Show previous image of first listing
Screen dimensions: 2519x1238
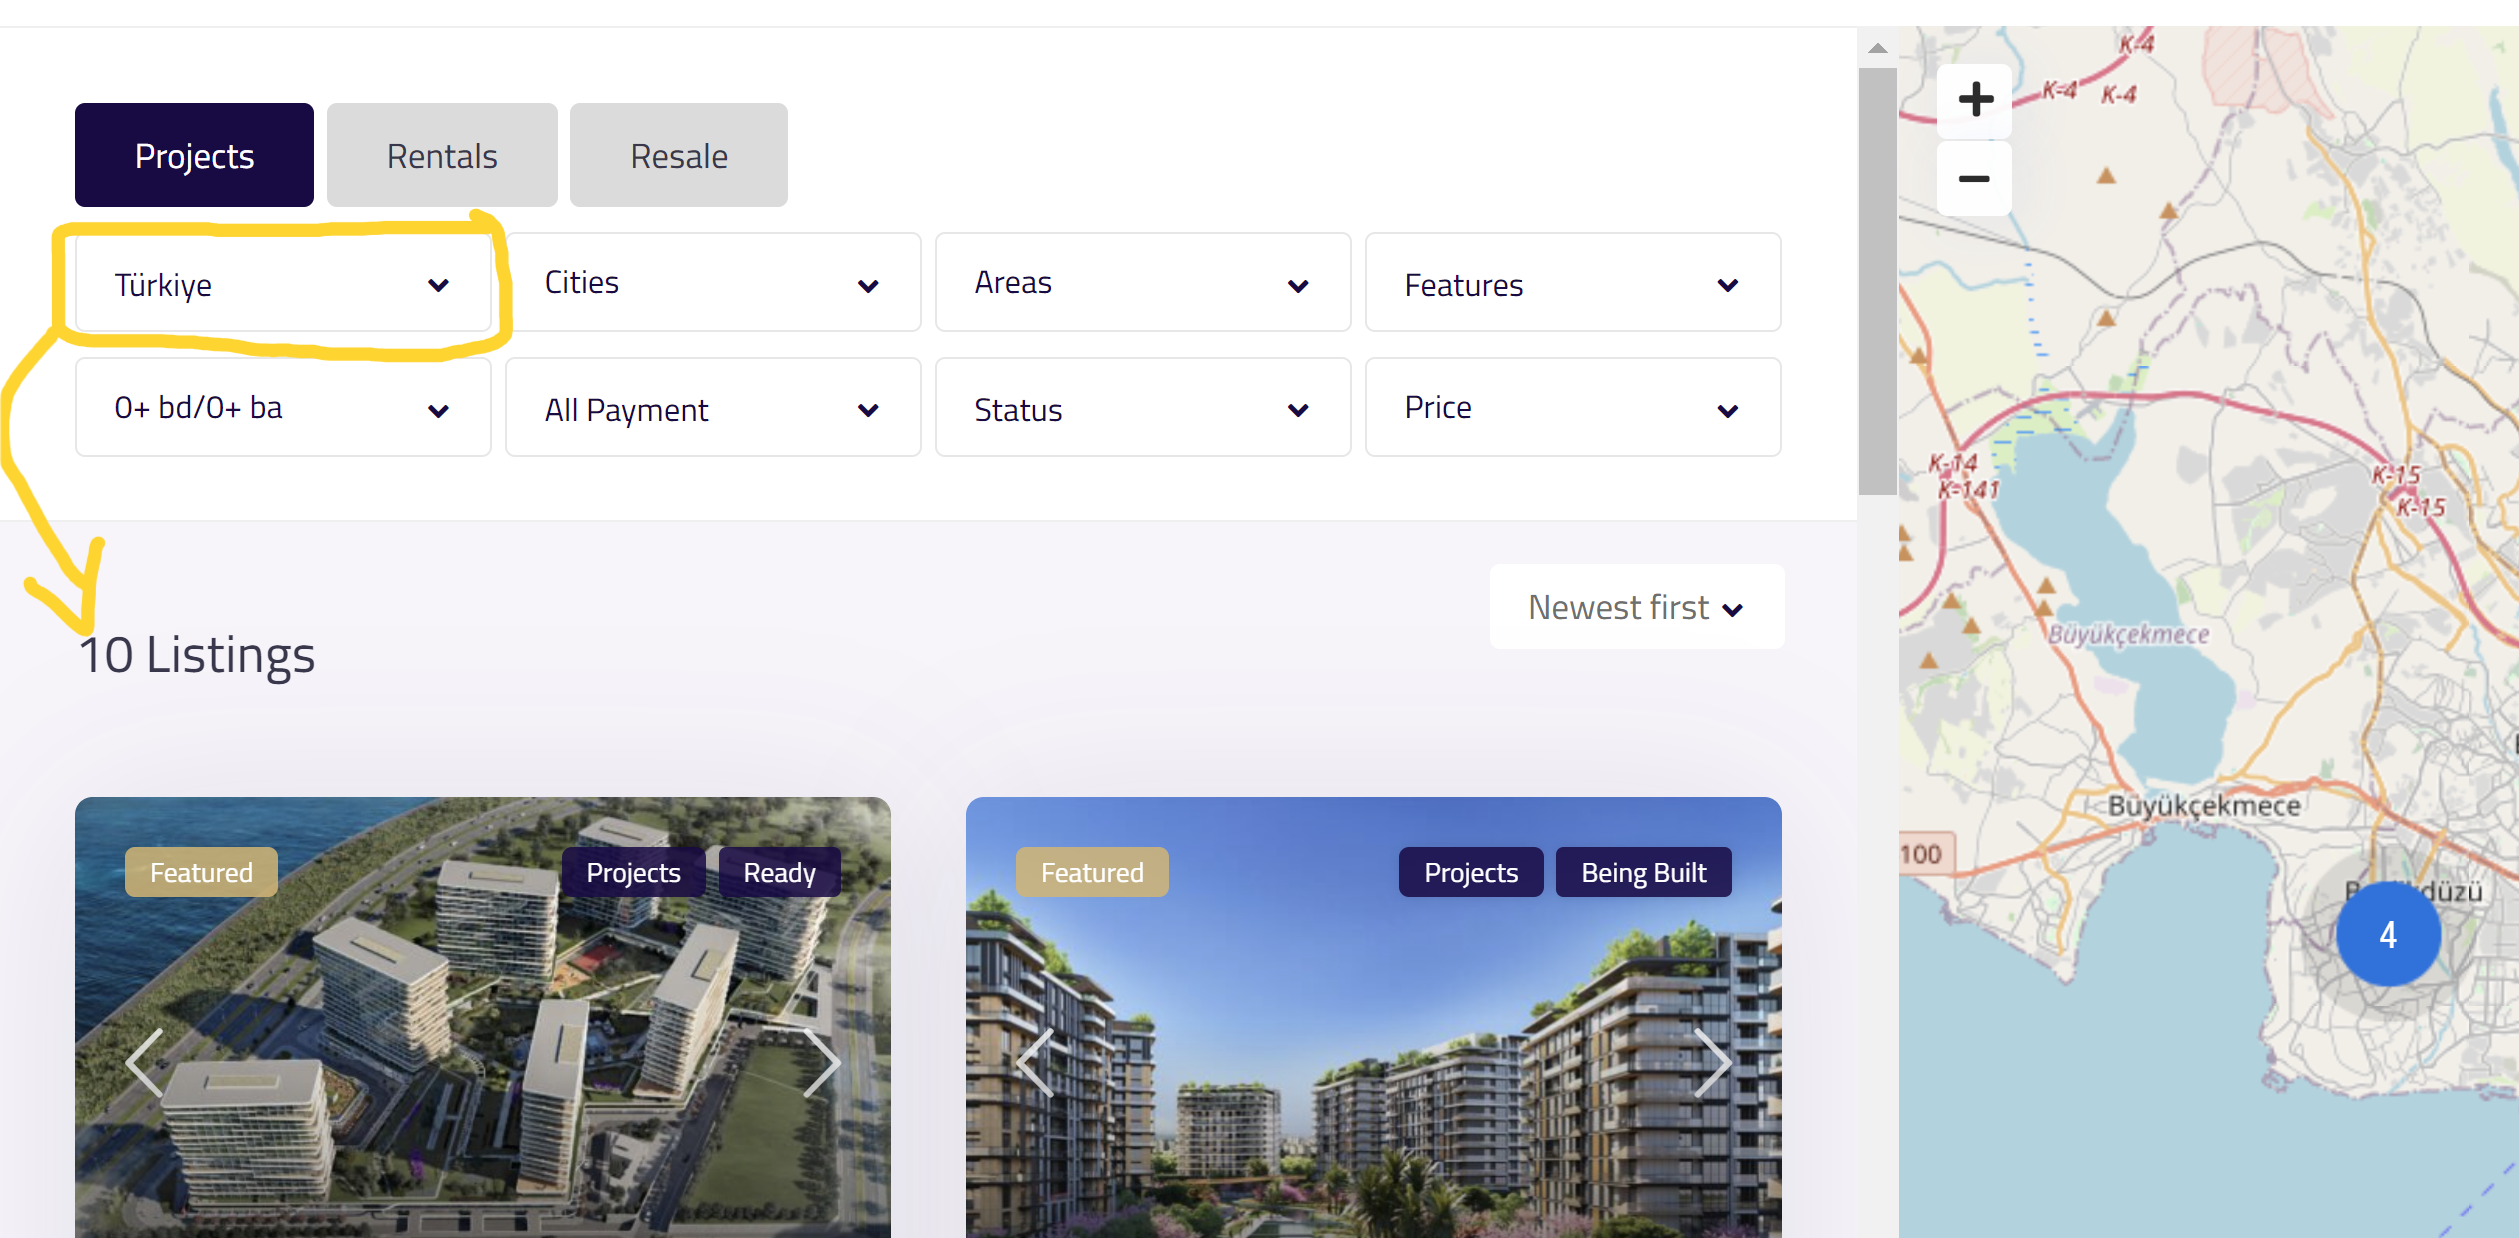point(146,1062)
